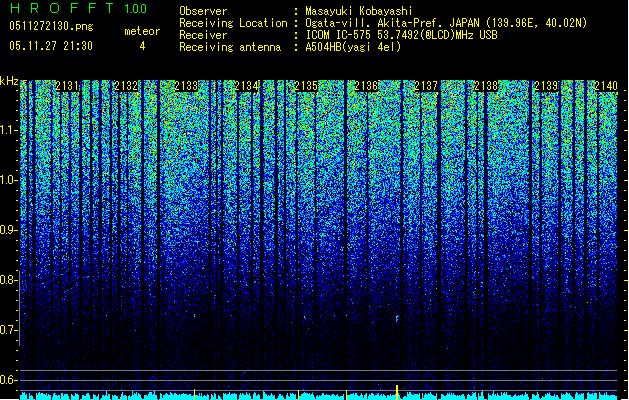Click the 1.1 kHz axis label
Viewport: 629px width, 400px height.
click(x=9, y=130)
